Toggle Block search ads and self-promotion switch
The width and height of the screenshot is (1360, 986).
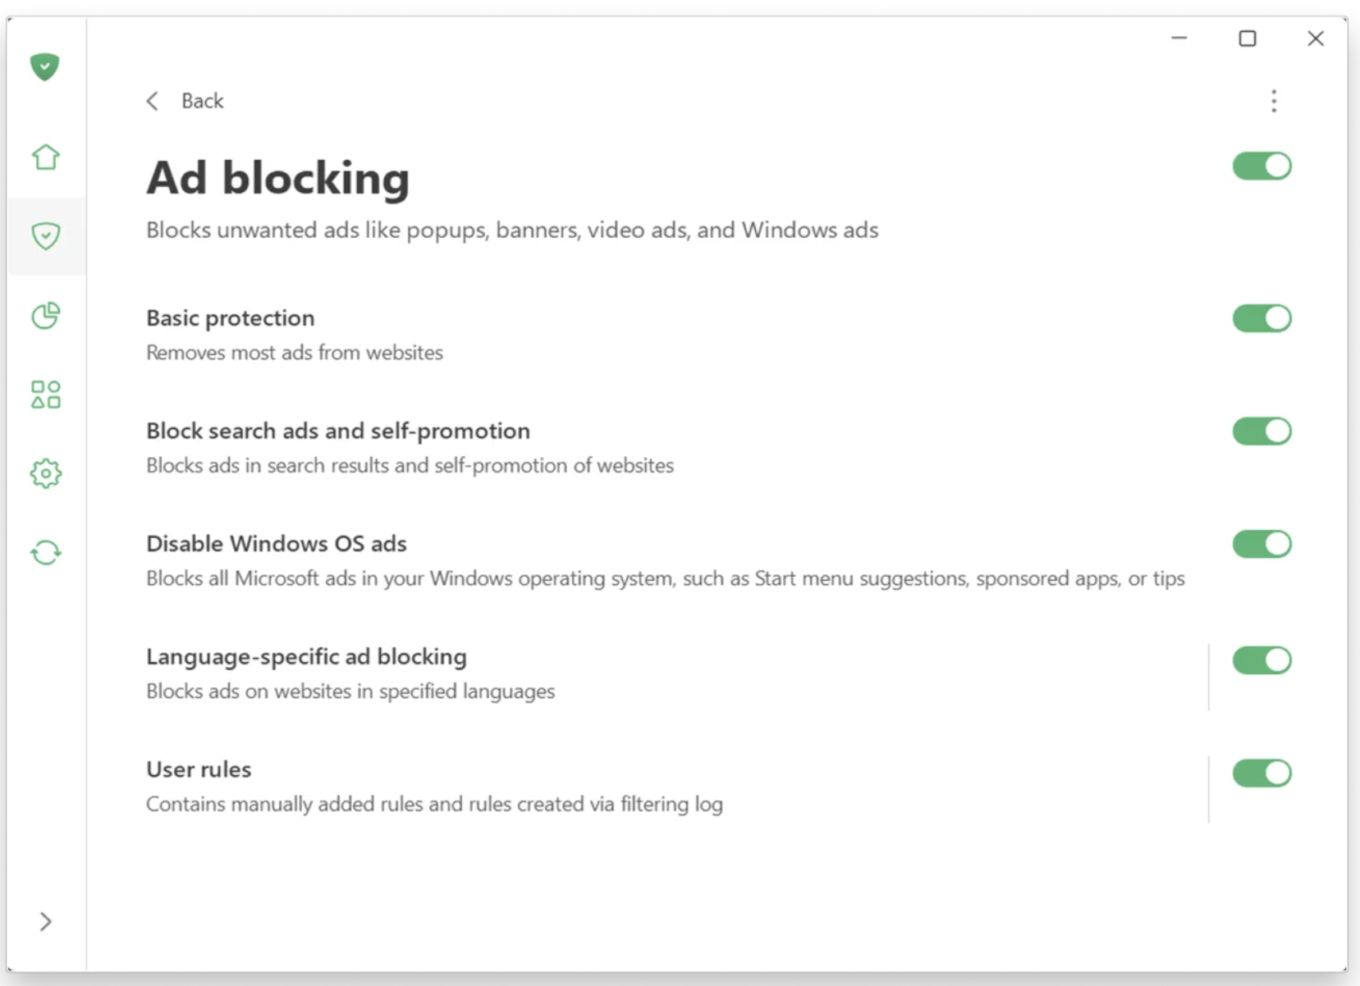coord(1262,431)
